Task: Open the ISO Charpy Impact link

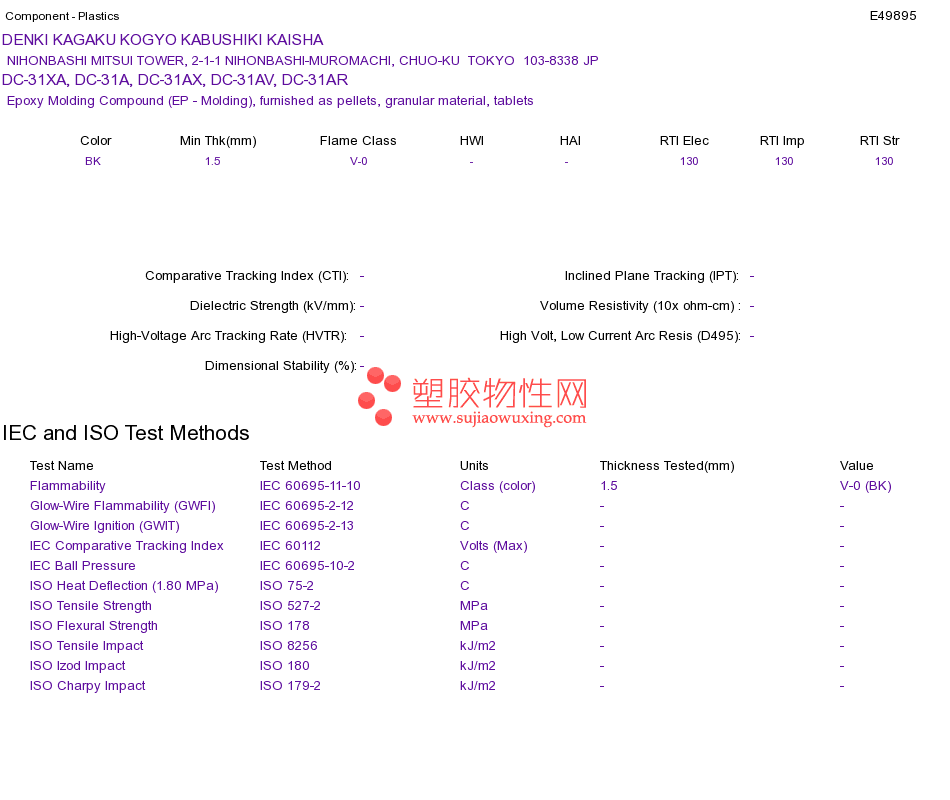Action: 88,685
